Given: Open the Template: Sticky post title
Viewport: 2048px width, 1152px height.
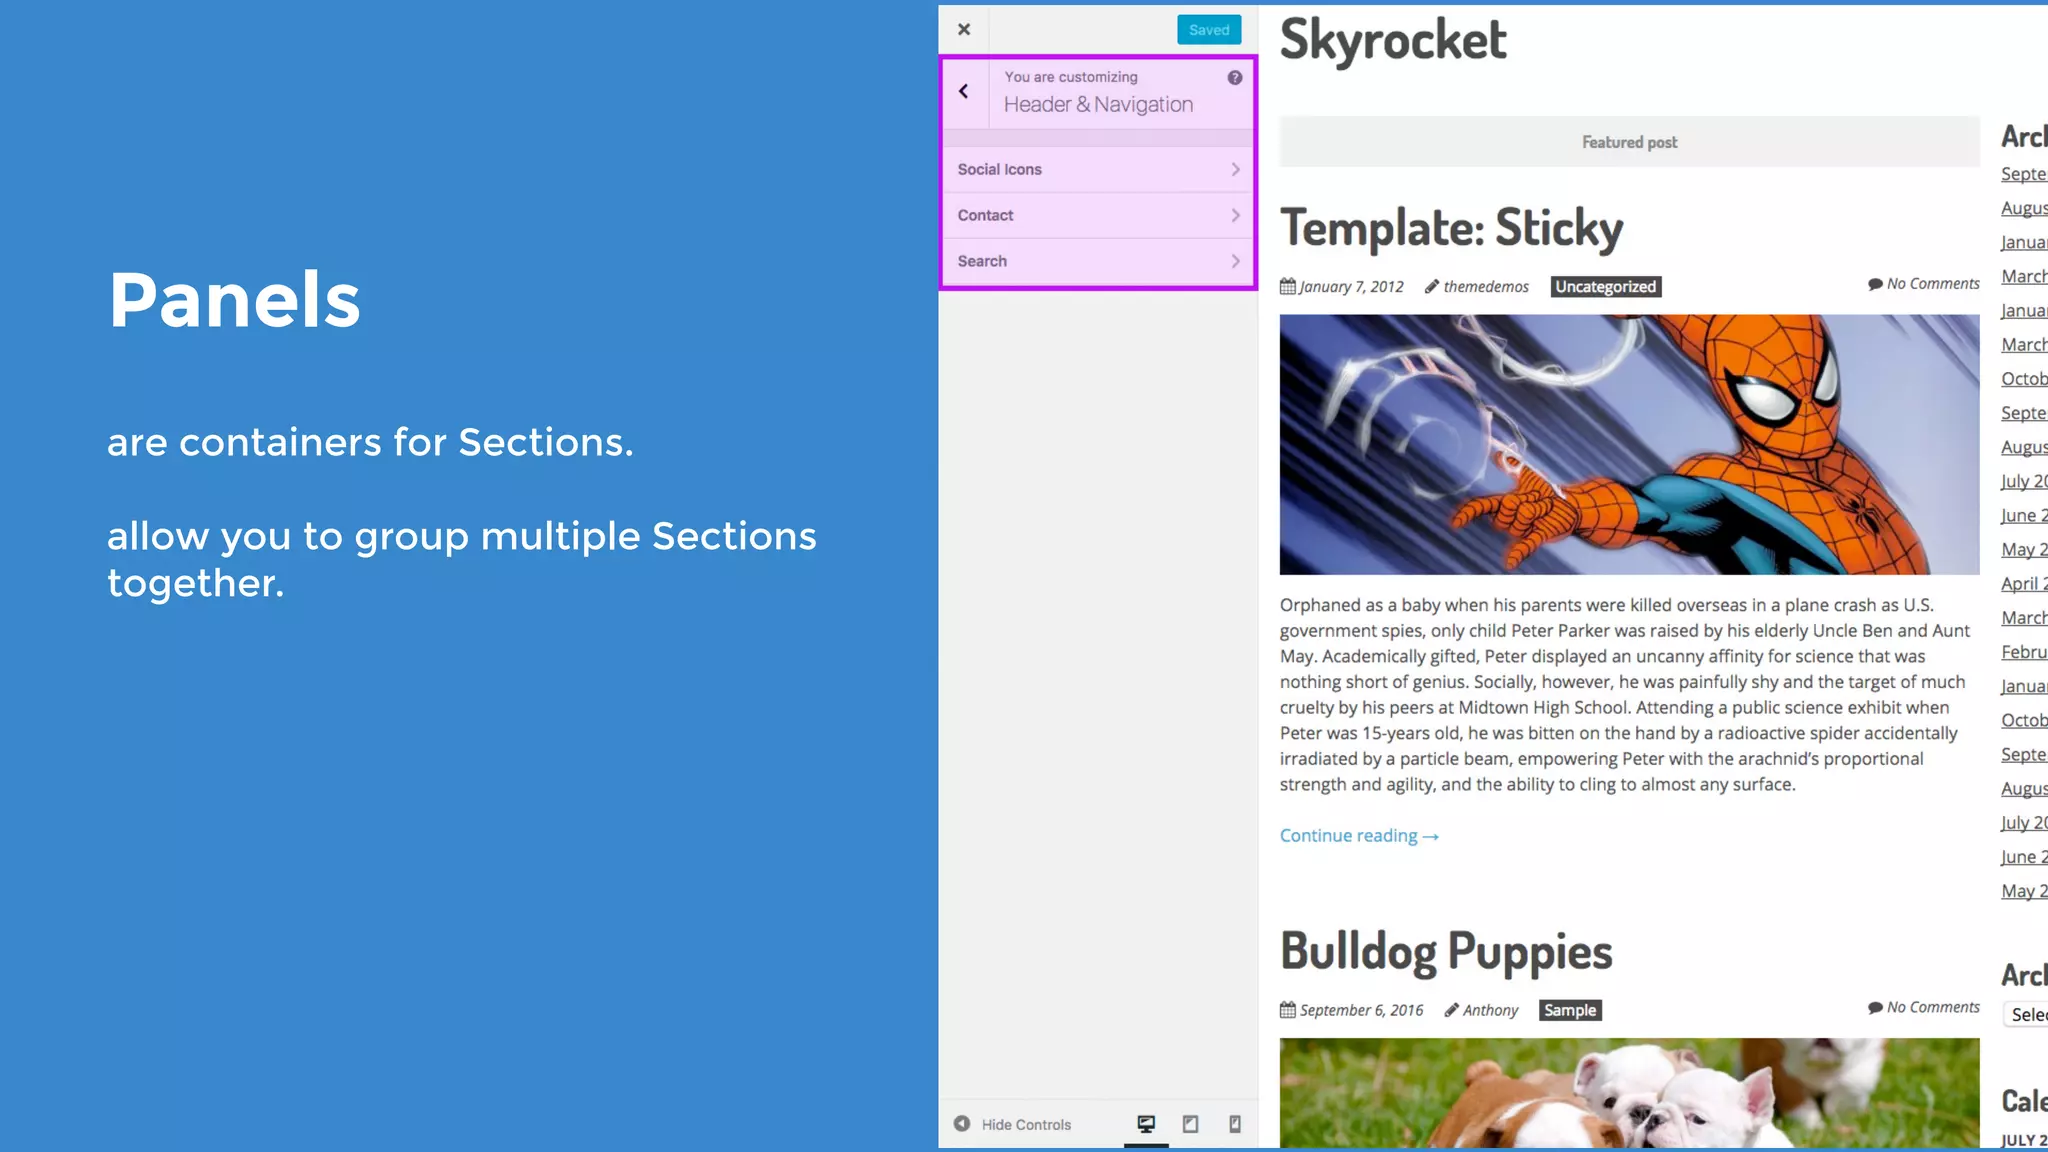Looking at the screenshot, I should click(1451, 228).
